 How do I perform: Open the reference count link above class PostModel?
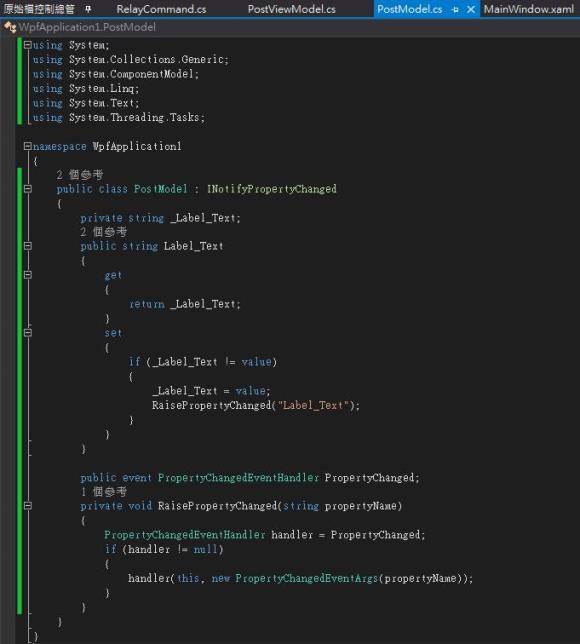click(80, 175)
